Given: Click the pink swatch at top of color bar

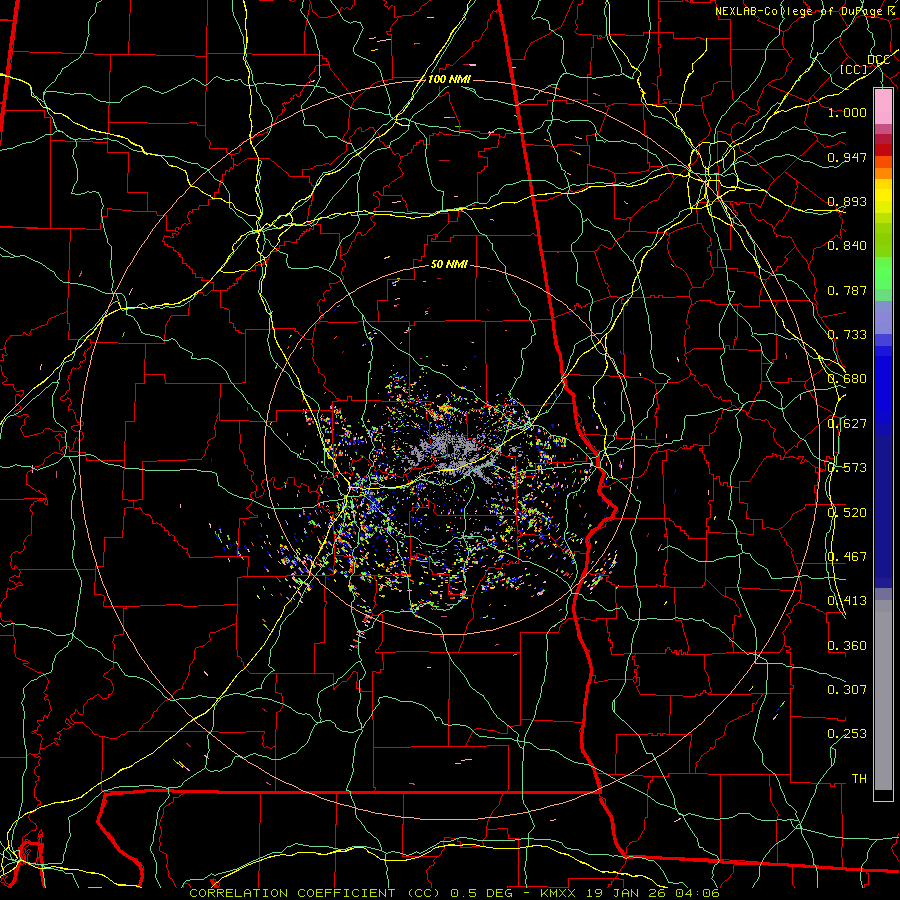Looking at the screenshot, I should click(x=883, y=106).
